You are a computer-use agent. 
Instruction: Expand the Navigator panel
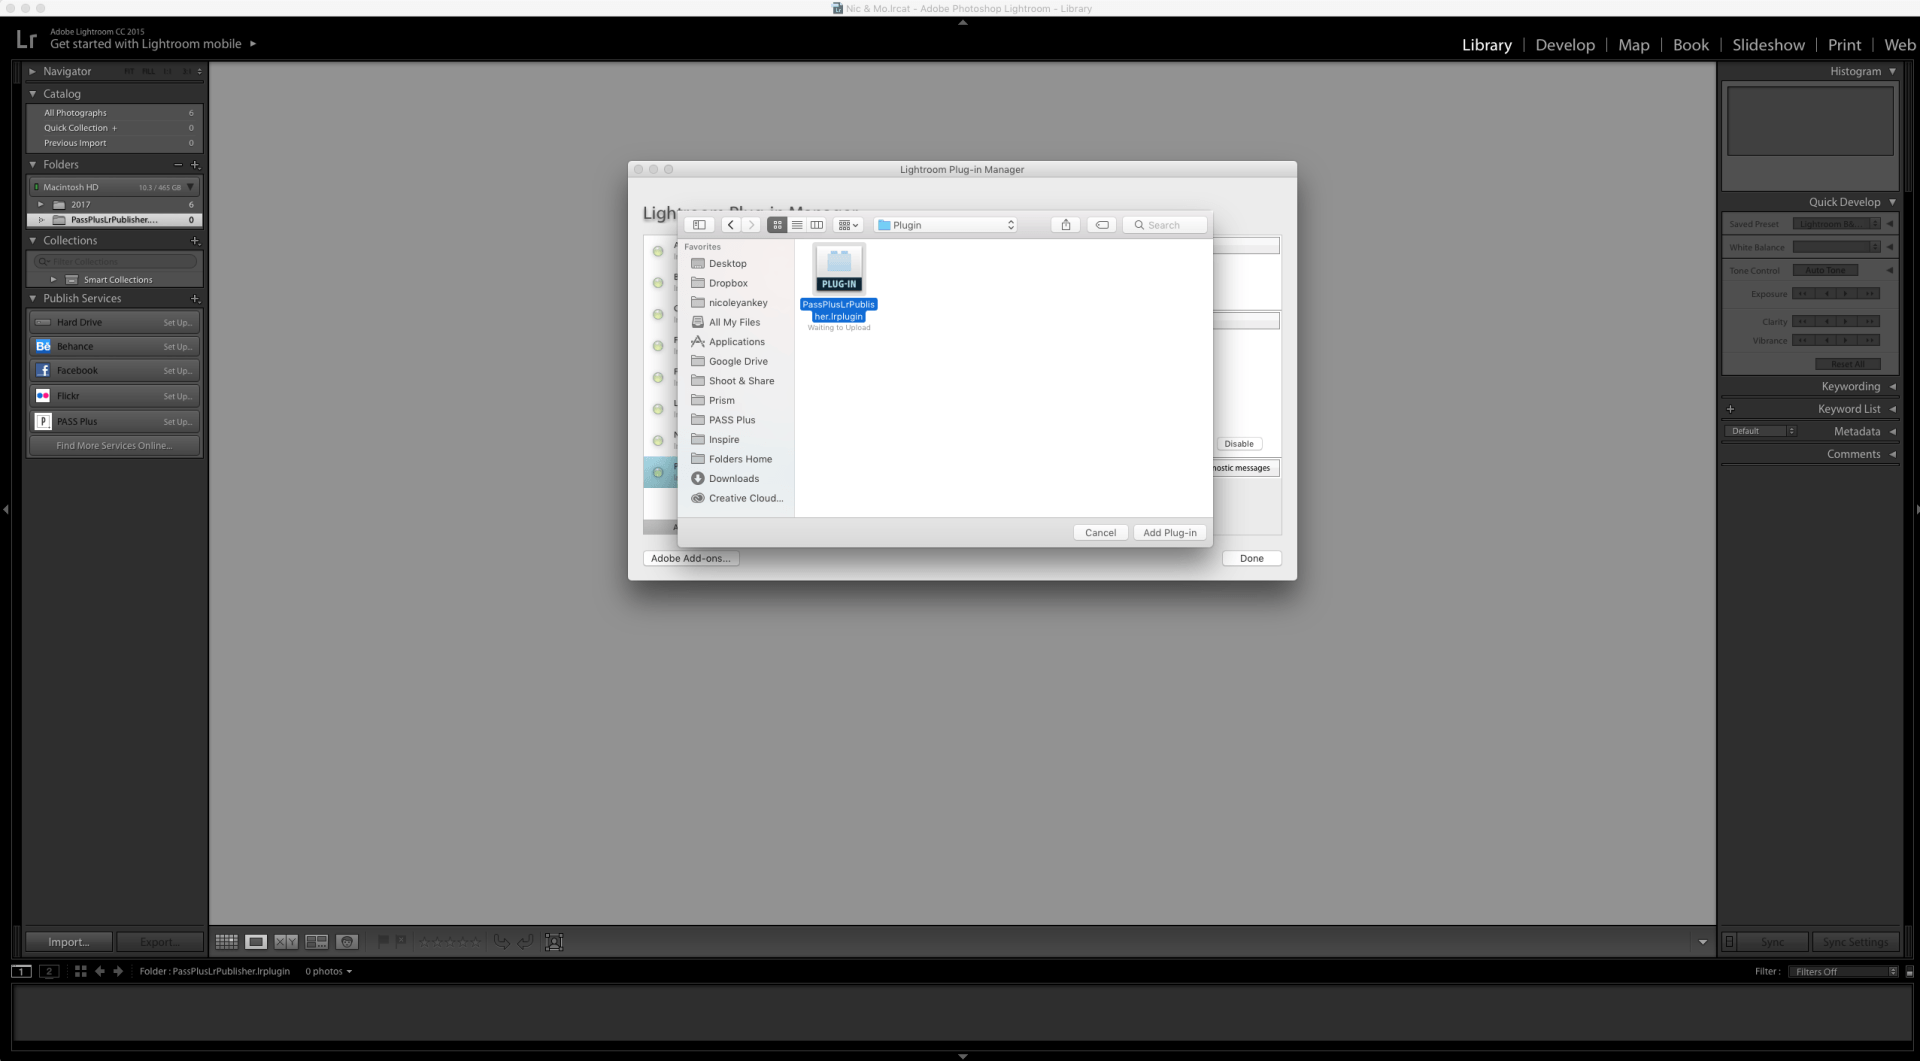(x=32, y=71)
